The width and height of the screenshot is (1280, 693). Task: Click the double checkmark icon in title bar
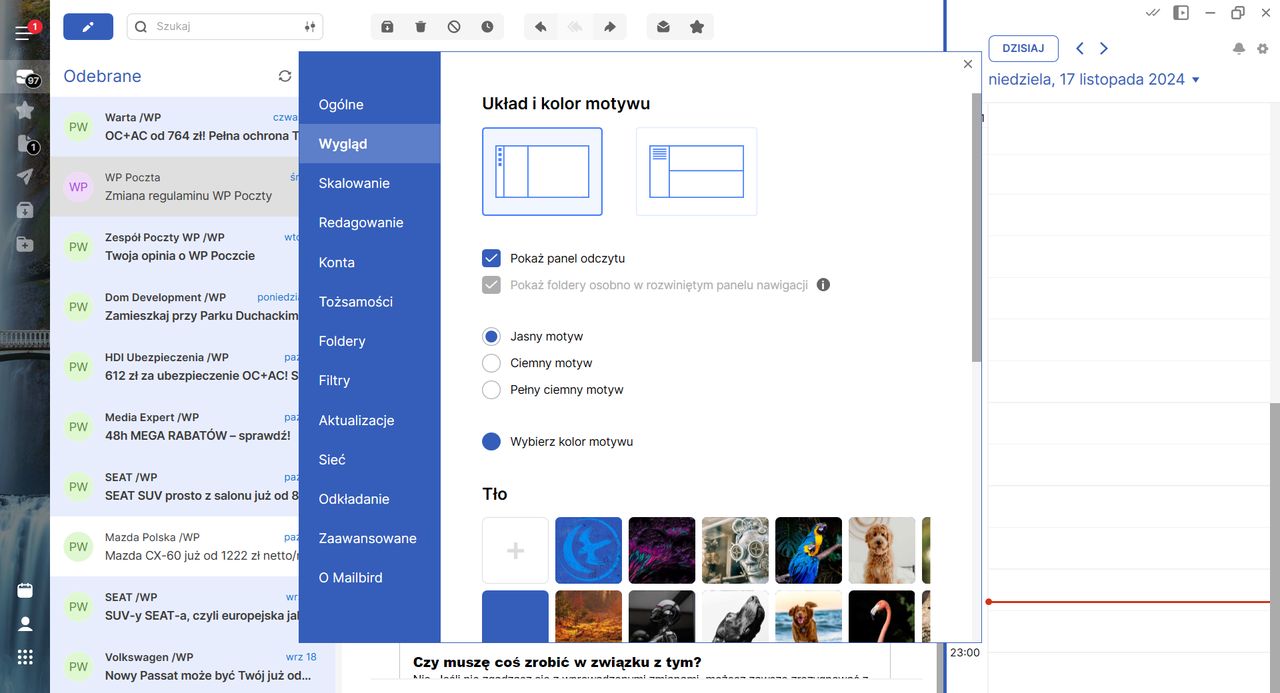point(1153,13)
